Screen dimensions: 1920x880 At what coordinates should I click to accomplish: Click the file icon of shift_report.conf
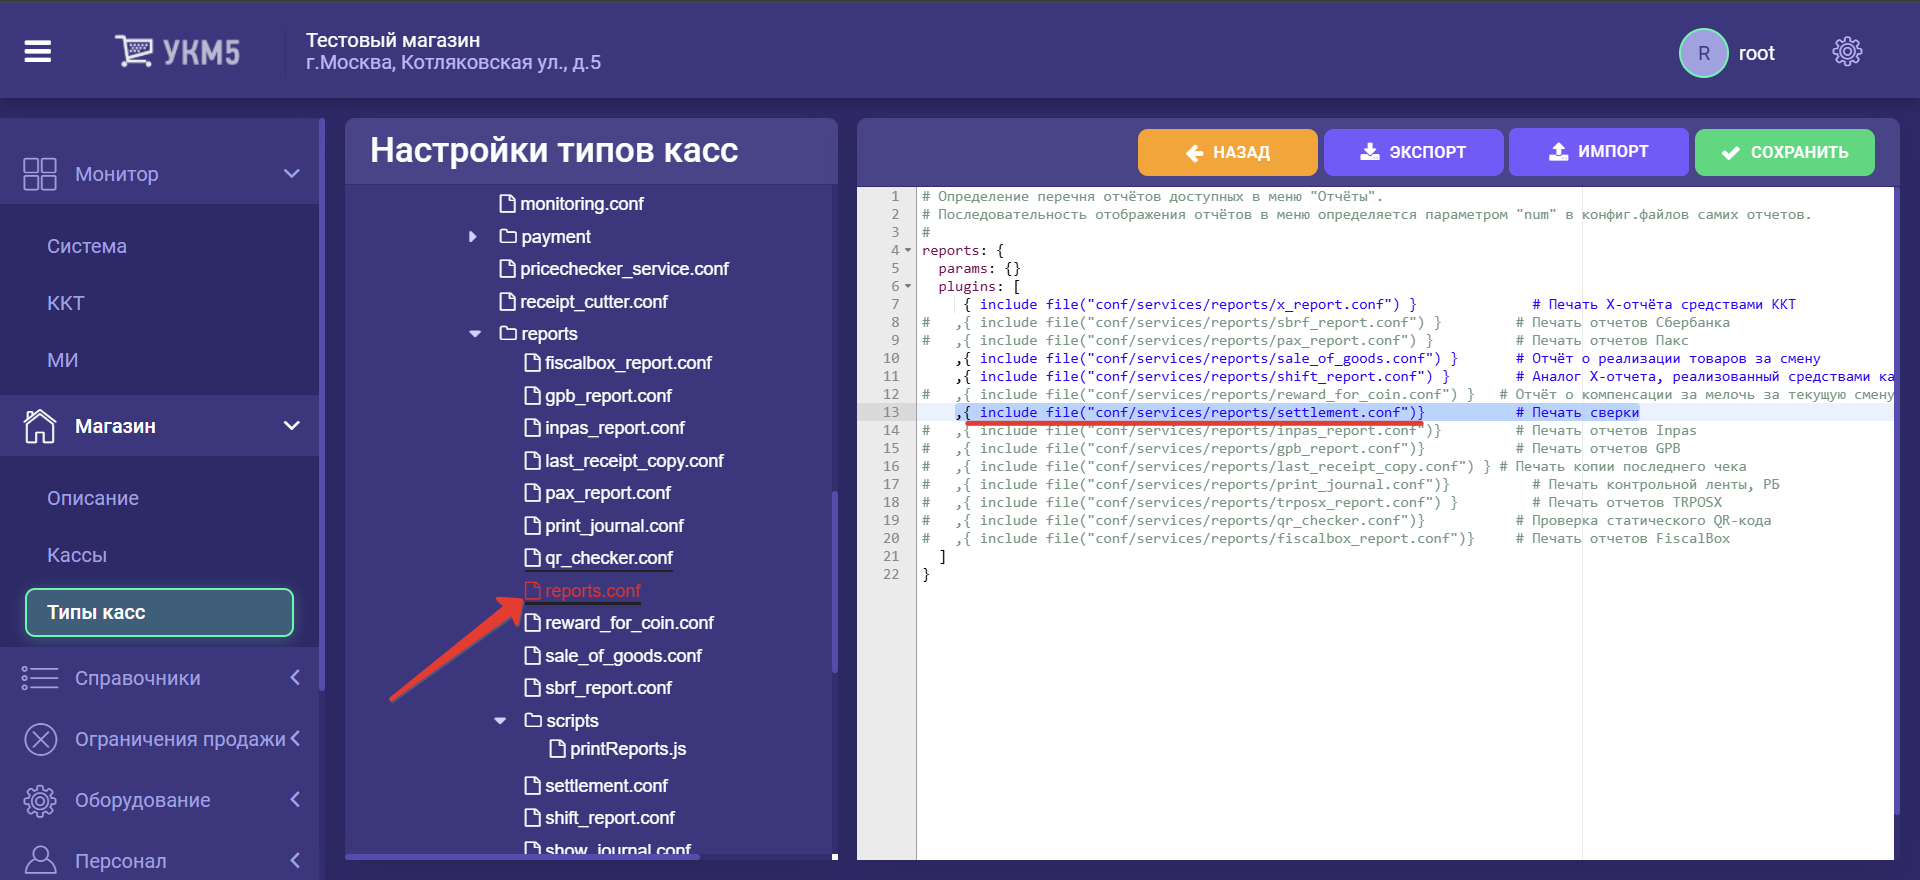[x=533, y=818]
